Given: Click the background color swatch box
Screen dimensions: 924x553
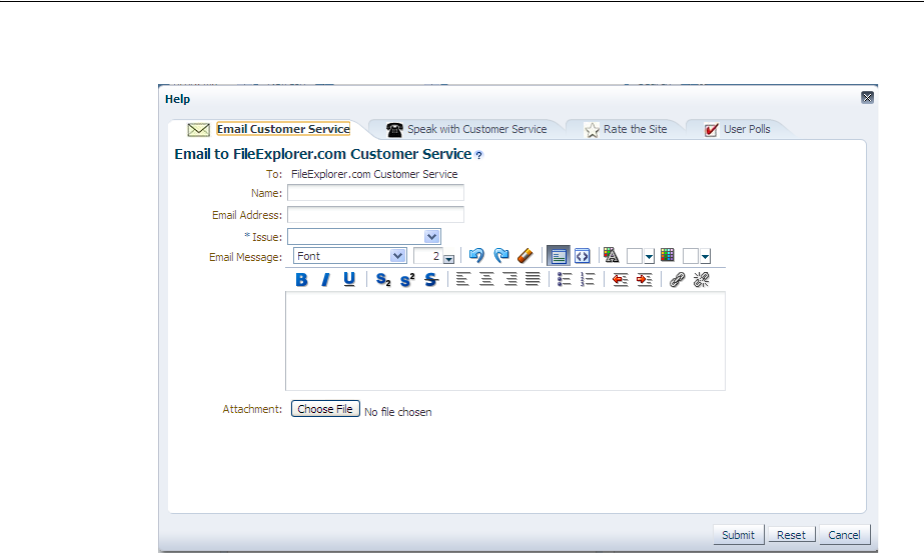Looking at the screenshot, I should [691, 256].
